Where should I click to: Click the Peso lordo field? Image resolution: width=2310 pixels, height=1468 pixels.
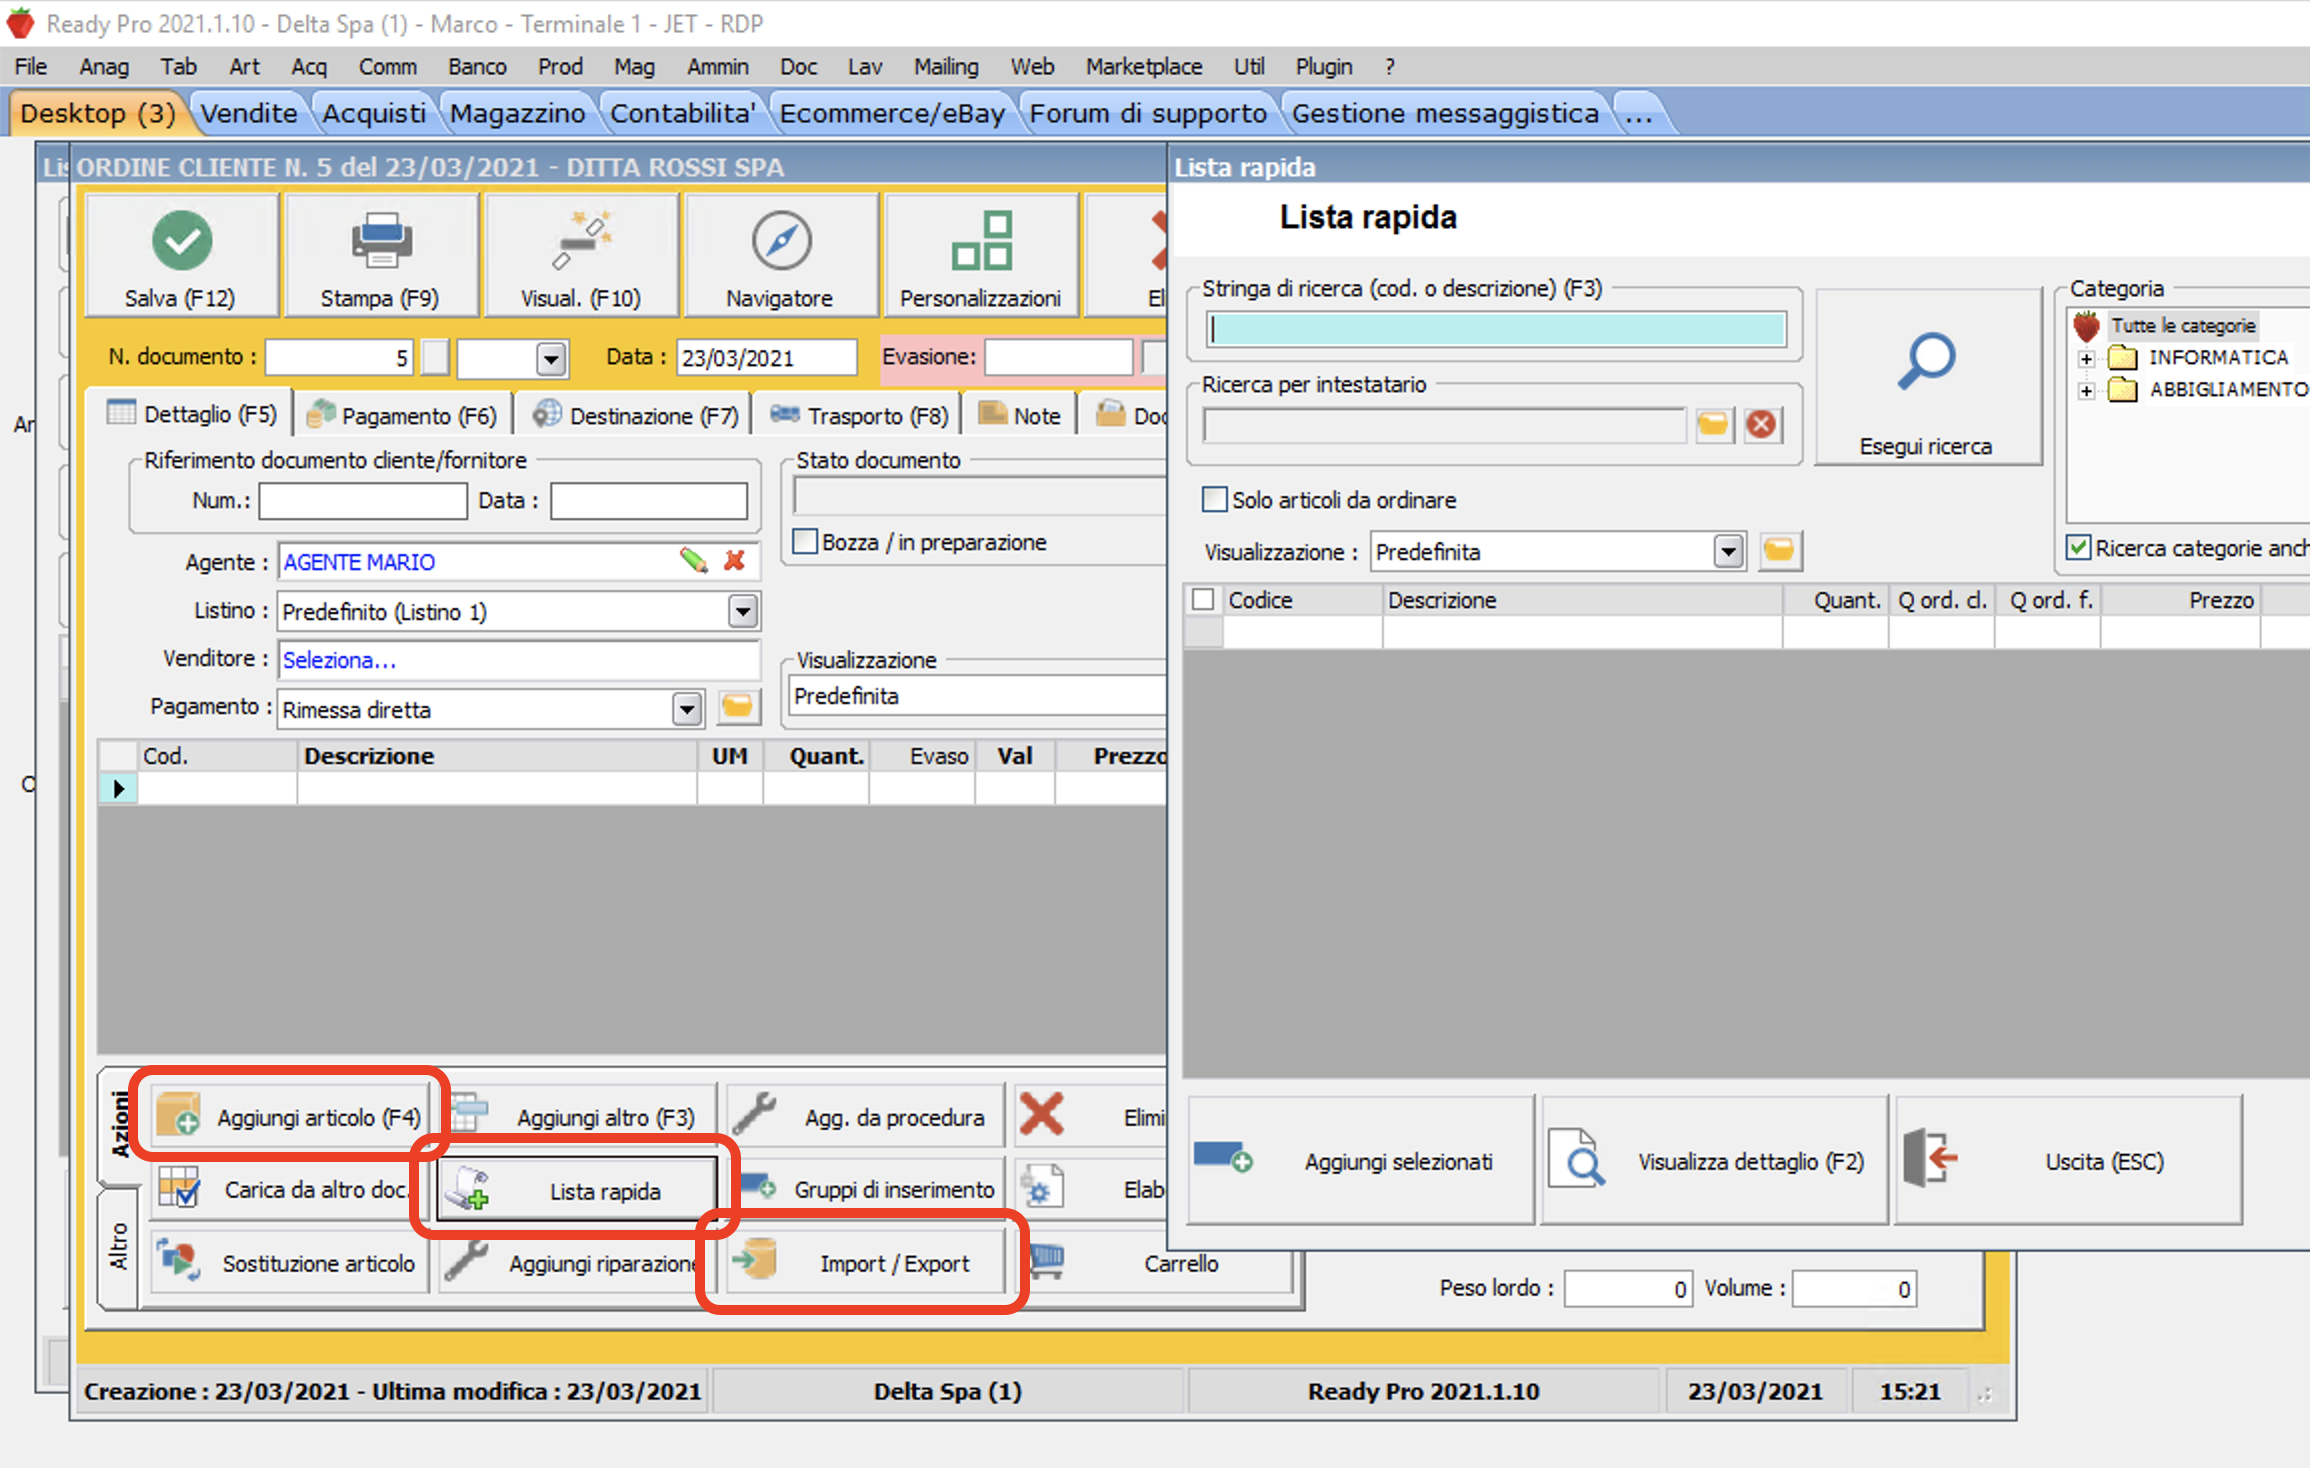click(1628, 1289)
